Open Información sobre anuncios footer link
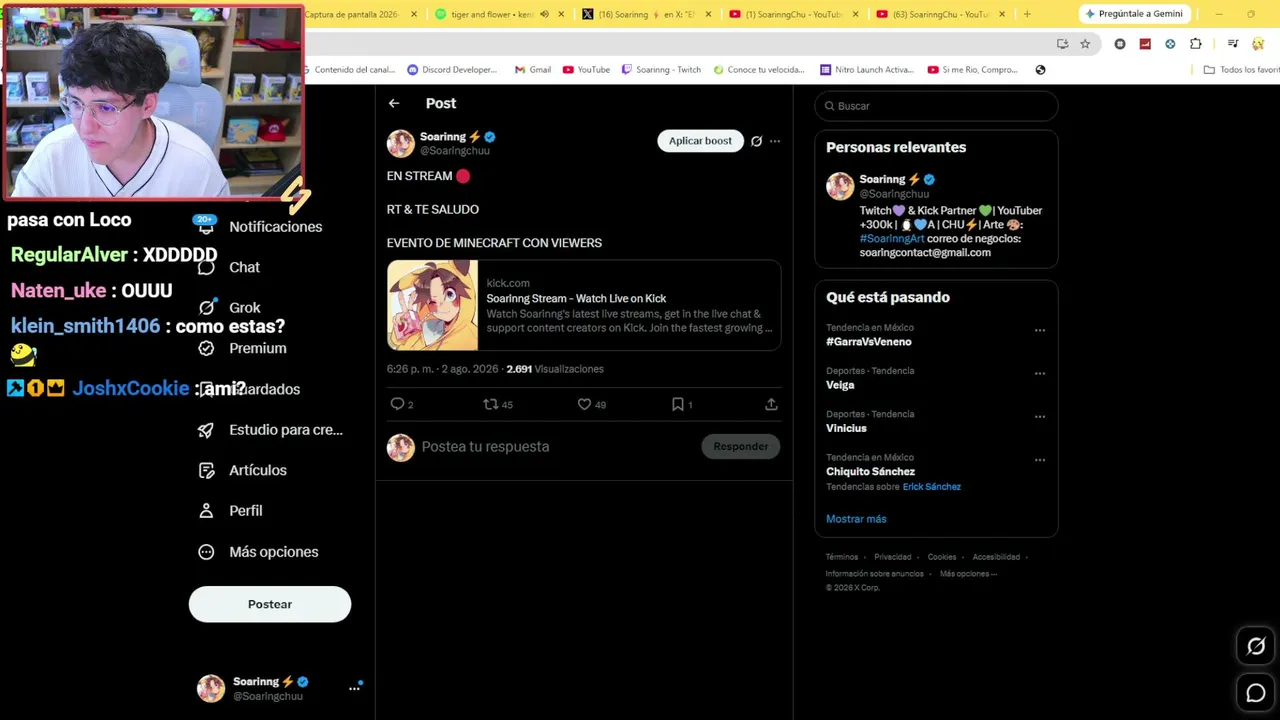The width and height of the screenshot is (1280, 720). click(x=875, y=574)
